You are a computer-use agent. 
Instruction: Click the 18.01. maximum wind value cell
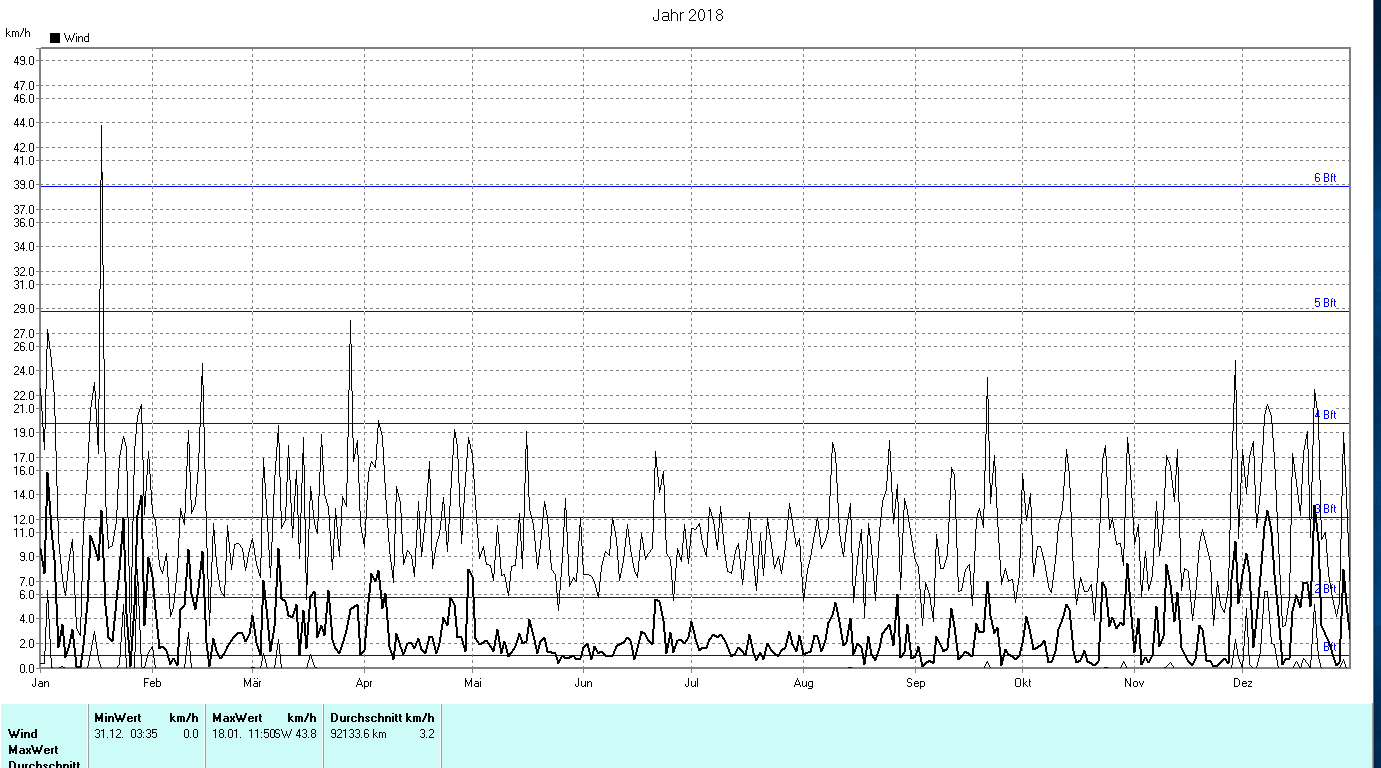coord(264,734)
